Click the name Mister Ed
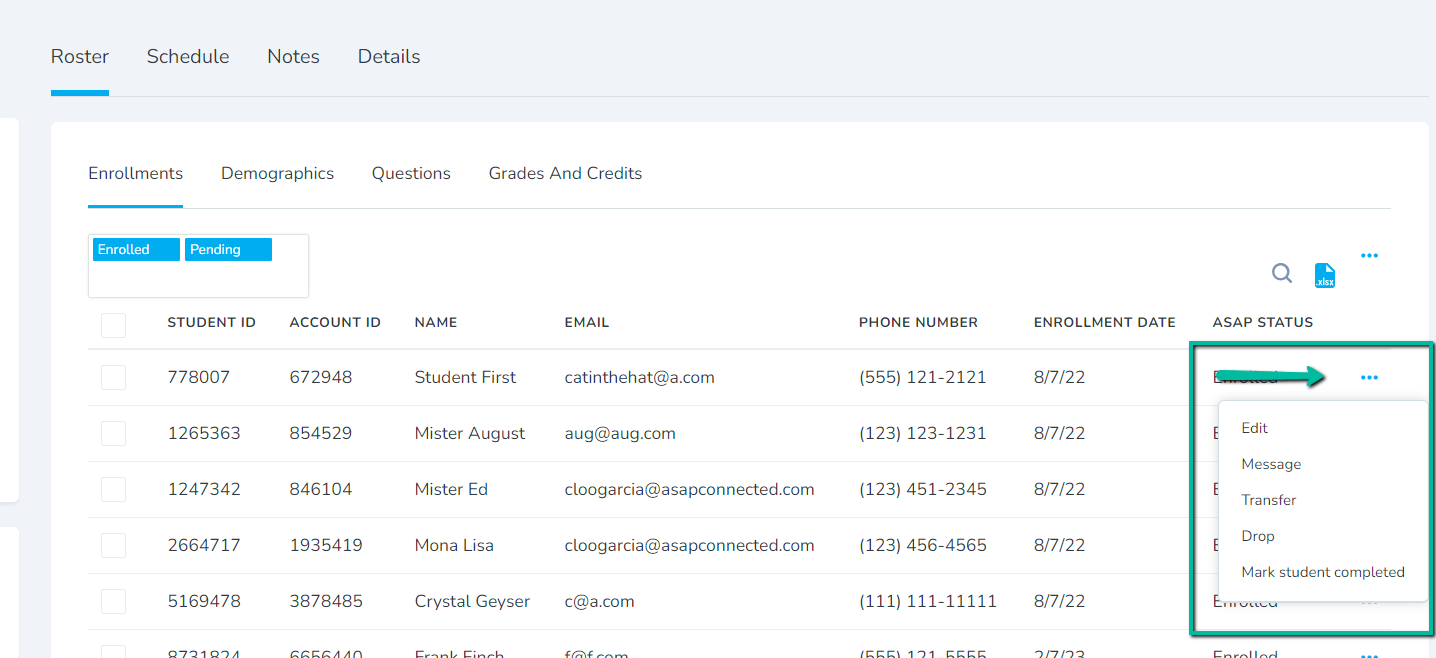 (451, 489)
